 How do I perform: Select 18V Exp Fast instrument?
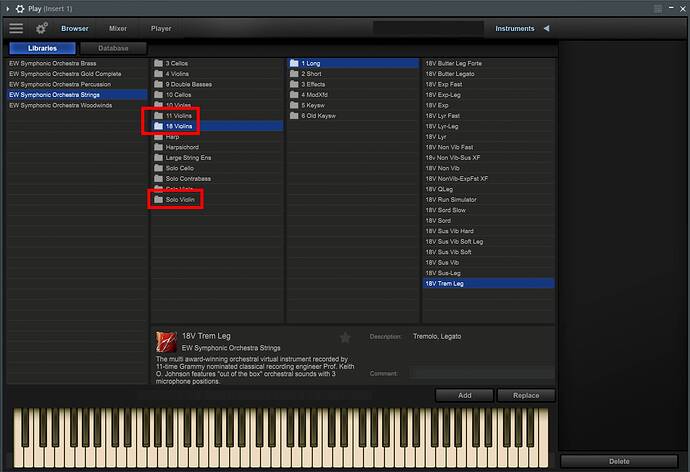[x=488, y=84]
